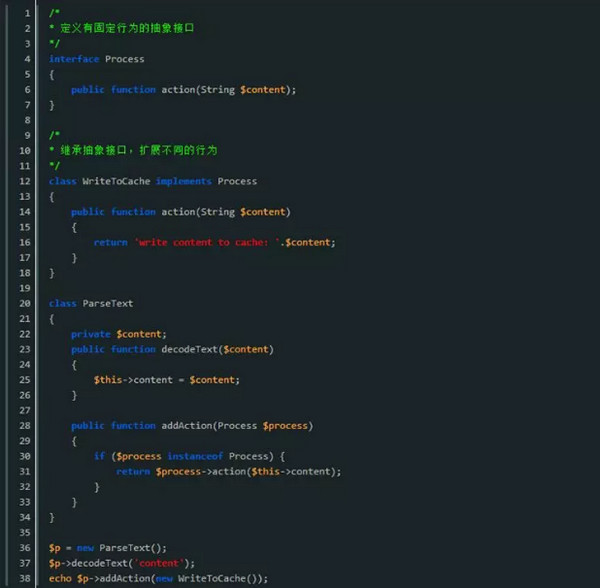
Task: Click line number 1 in the gutter
Action: click(25, 13)
